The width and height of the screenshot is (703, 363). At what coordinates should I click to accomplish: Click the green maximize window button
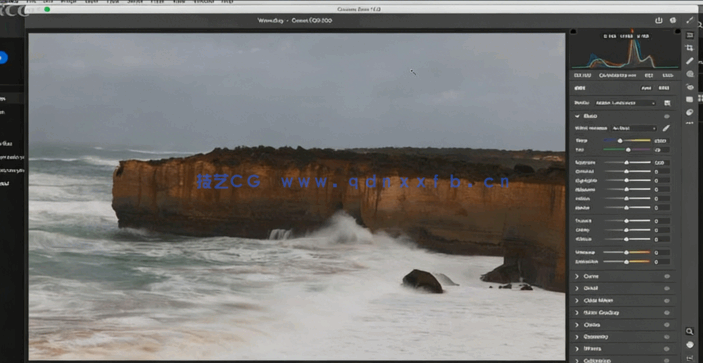(47, 9)
